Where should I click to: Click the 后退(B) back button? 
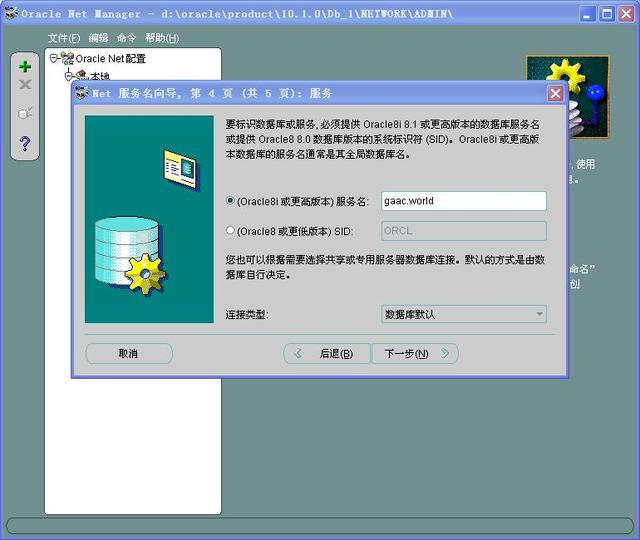327,353
